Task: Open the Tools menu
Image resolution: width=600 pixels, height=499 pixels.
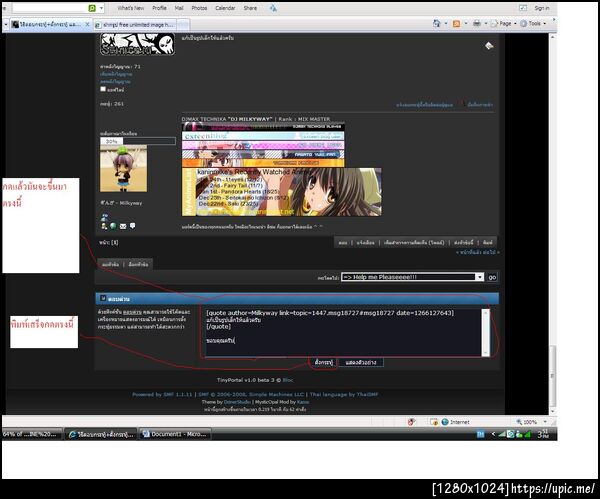Action: point(533,24)
